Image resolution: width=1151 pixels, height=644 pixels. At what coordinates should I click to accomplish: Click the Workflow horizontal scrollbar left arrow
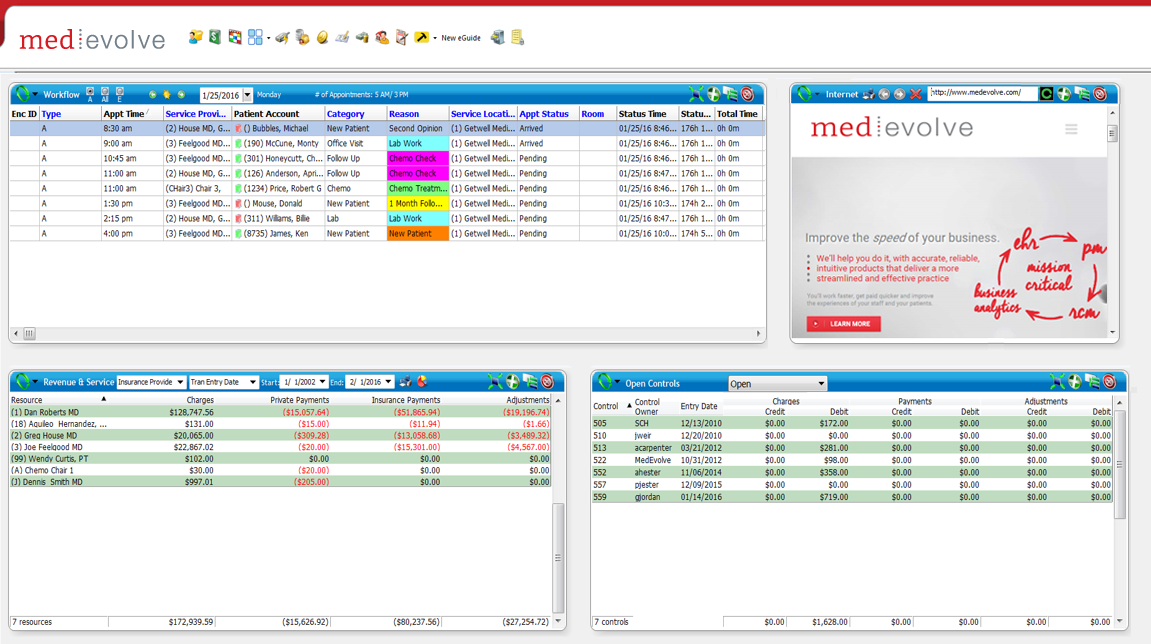pyautogui.click(x=16, y=333)
